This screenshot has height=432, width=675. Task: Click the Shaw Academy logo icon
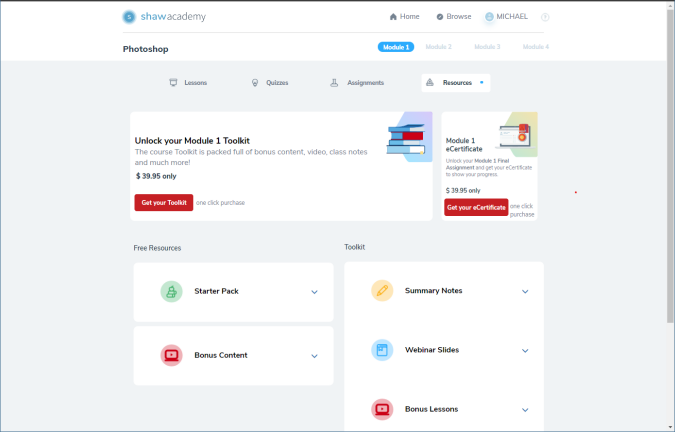point(129,17)
